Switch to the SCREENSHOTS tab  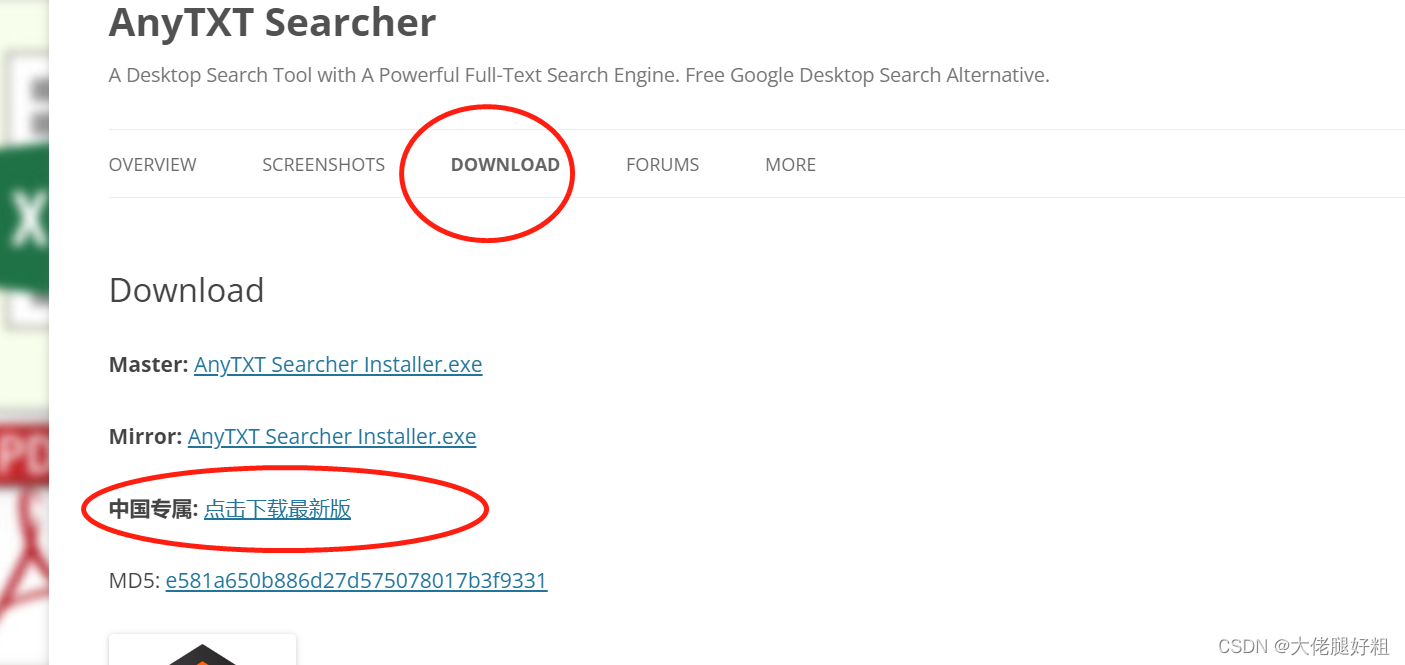click(x=323, y=165)
